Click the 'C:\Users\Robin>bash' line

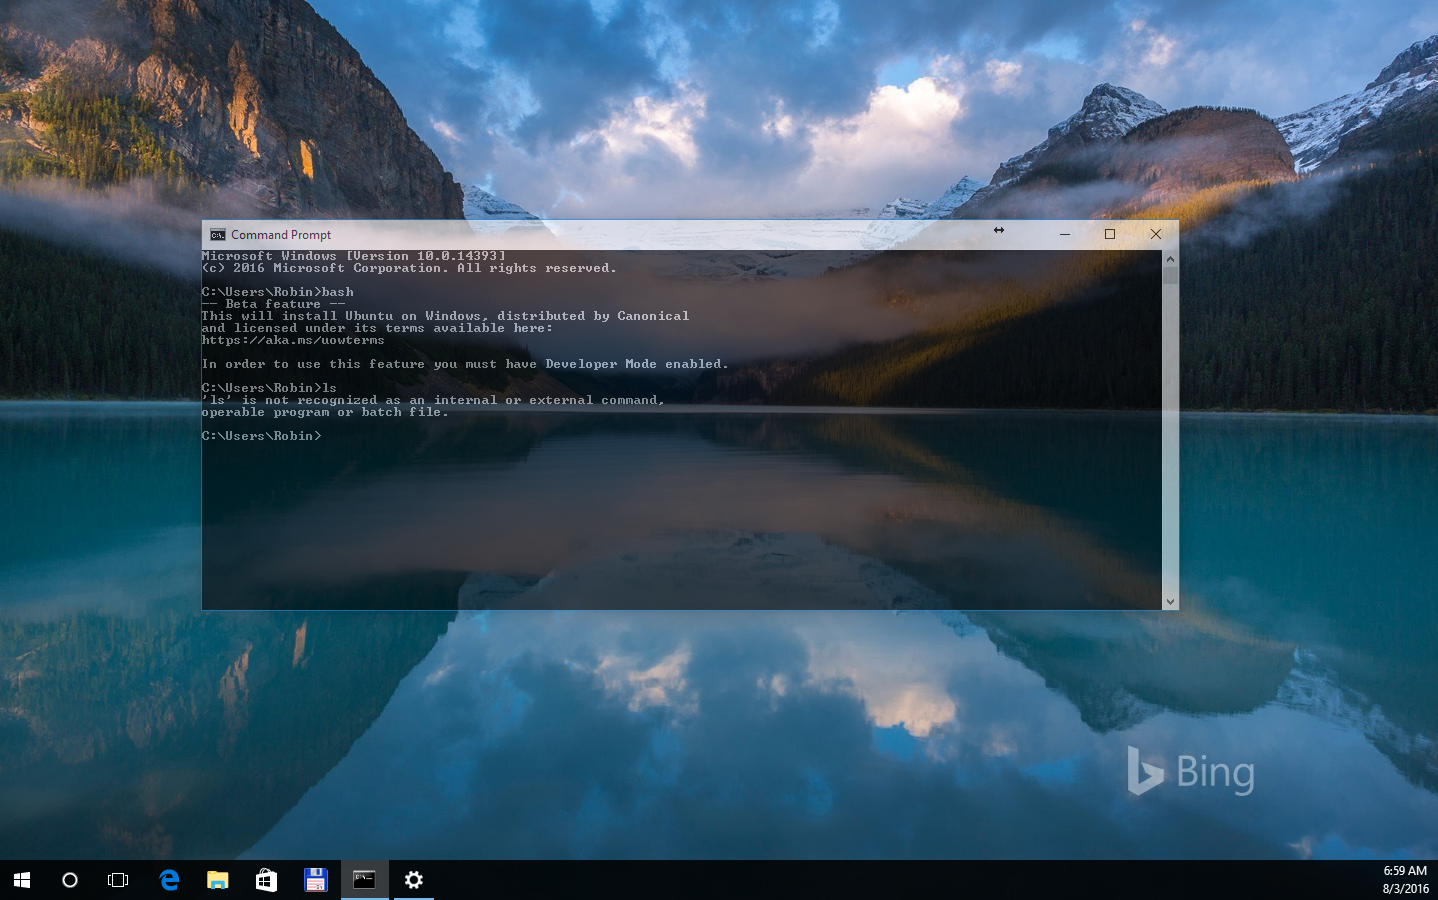coord(278,292)
